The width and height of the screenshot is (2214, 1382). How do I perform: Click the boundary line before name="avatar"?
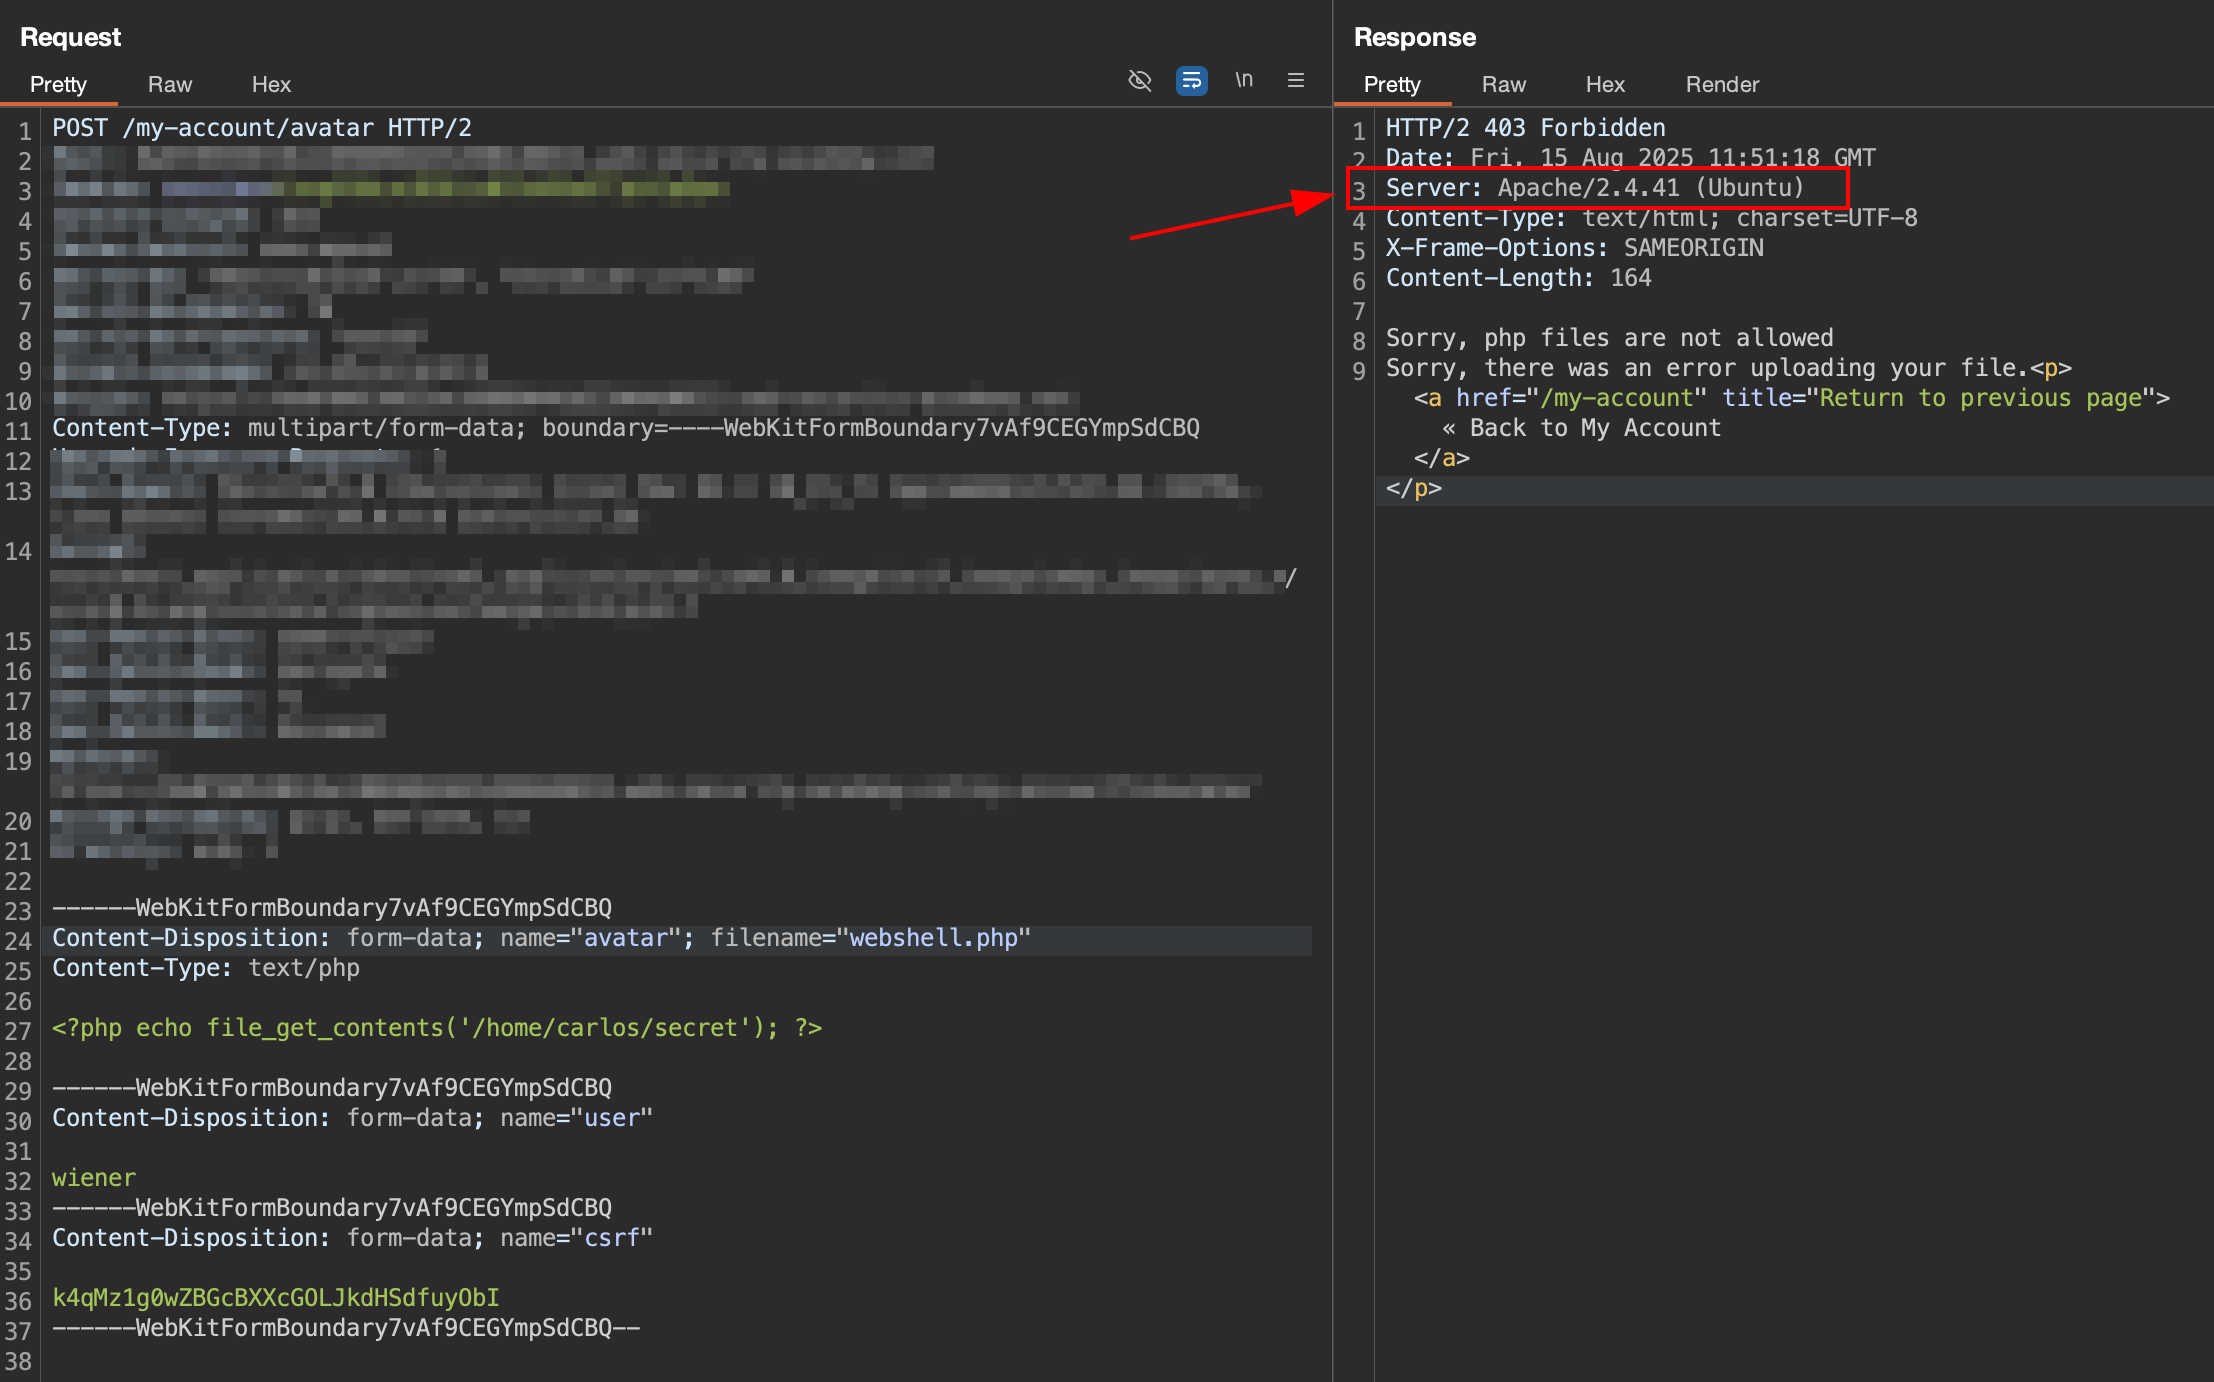(332, 908)
